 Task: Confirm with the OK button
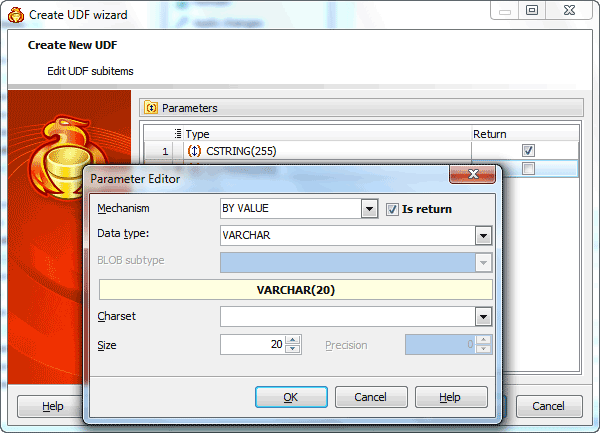tap(291, 397)
